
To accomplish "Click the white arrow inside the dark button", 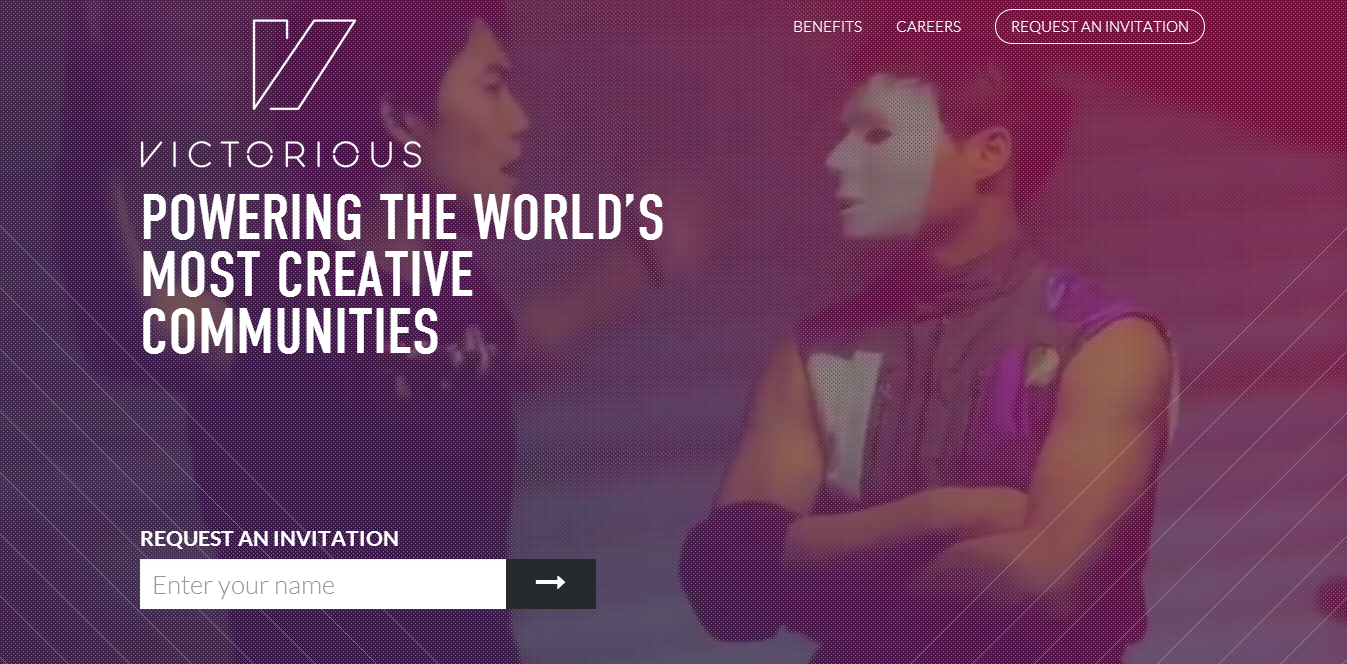I will 551,583.
